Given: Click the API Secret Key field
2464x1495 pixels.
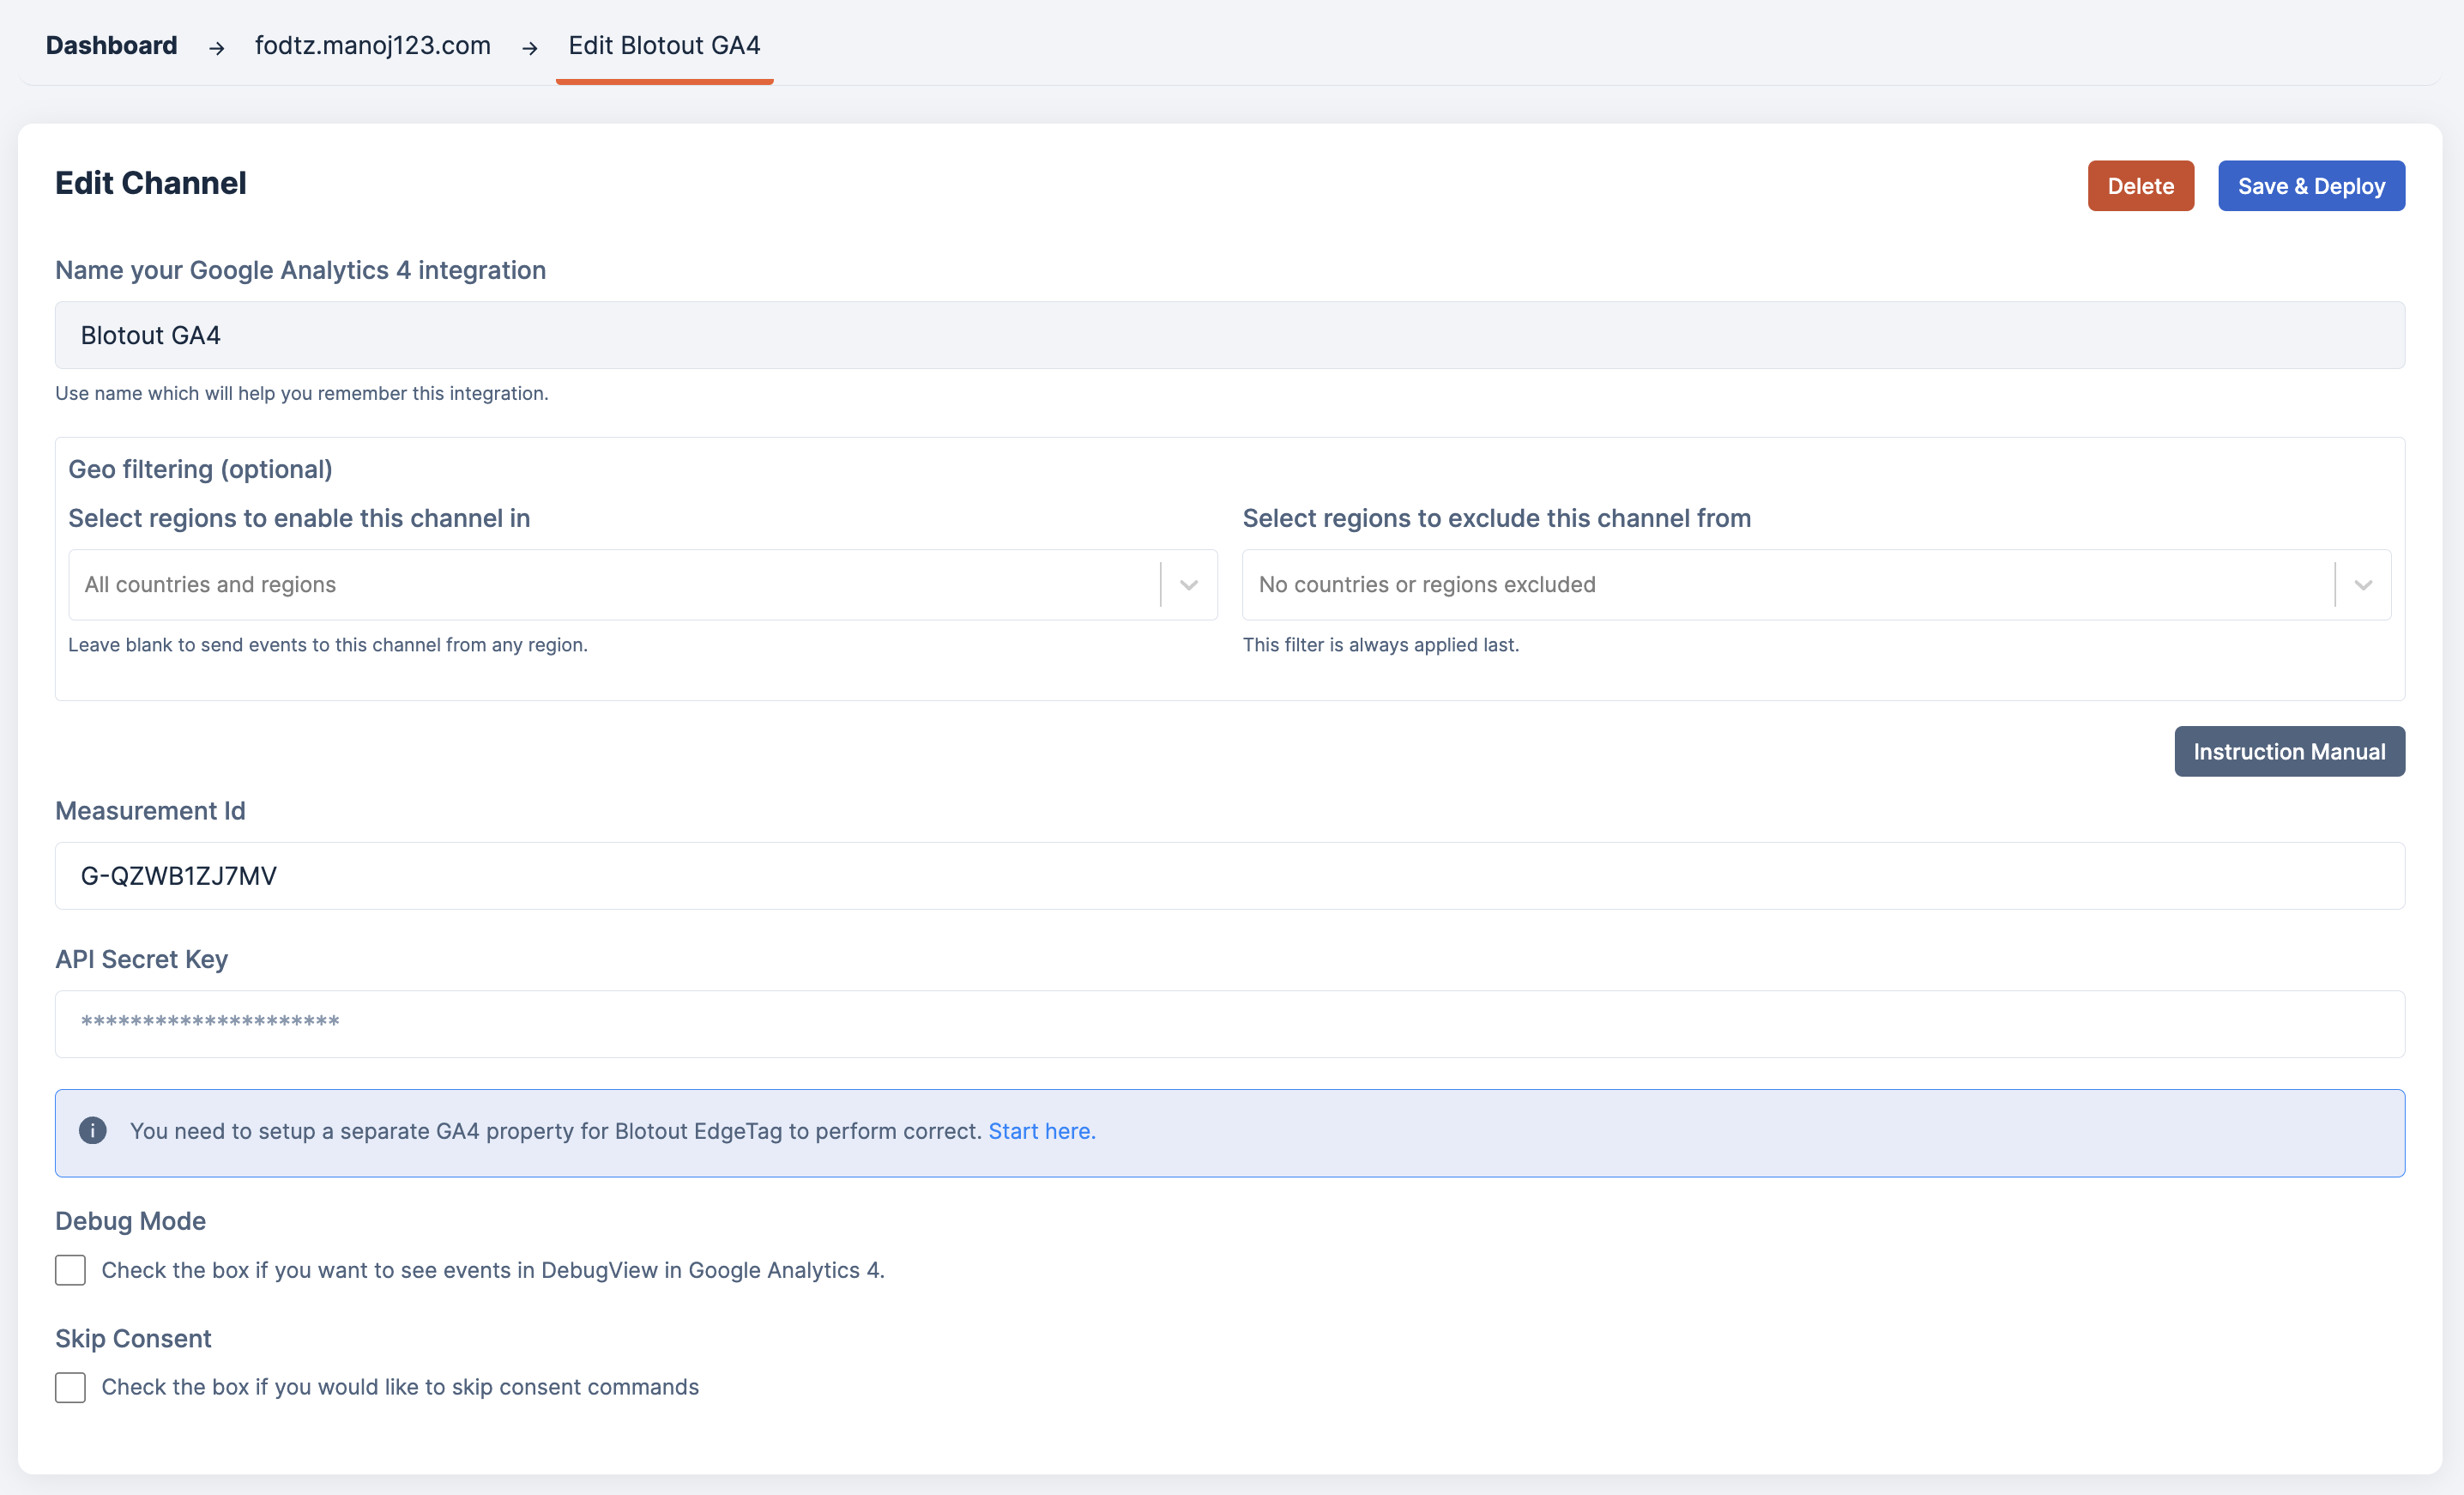Looking at the screenshot, I should pyautogui.click(x=1229, y=1024).
